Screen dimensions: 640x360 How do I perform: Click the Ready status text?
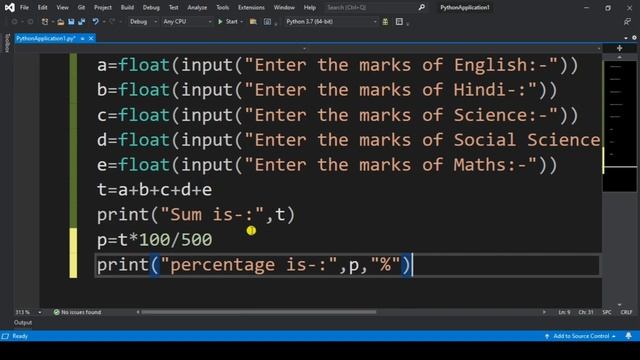(20, 336)
